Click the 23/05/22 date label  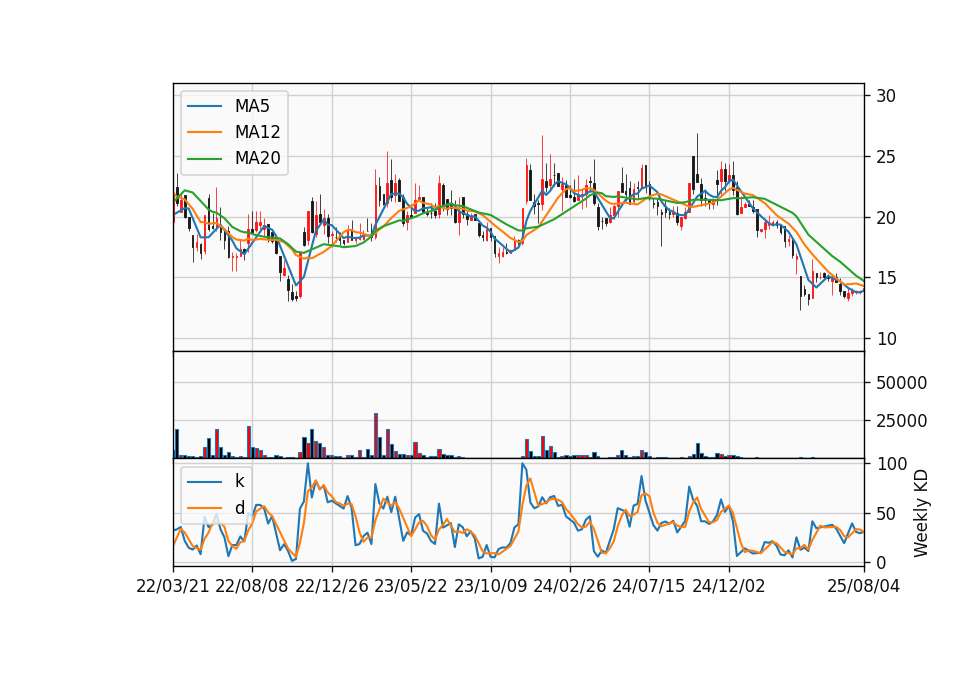point(411,586)
